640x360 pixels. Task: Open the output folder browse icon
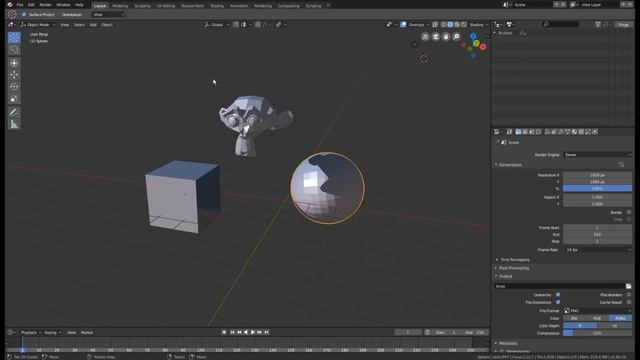pos(628,286)
